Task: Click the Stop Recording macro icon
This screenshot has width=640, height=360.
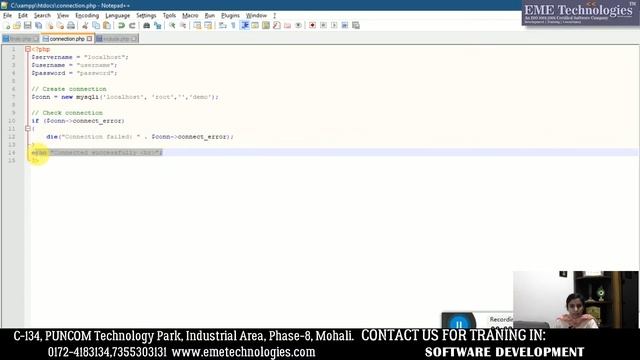Action: [x=323, y=25]
